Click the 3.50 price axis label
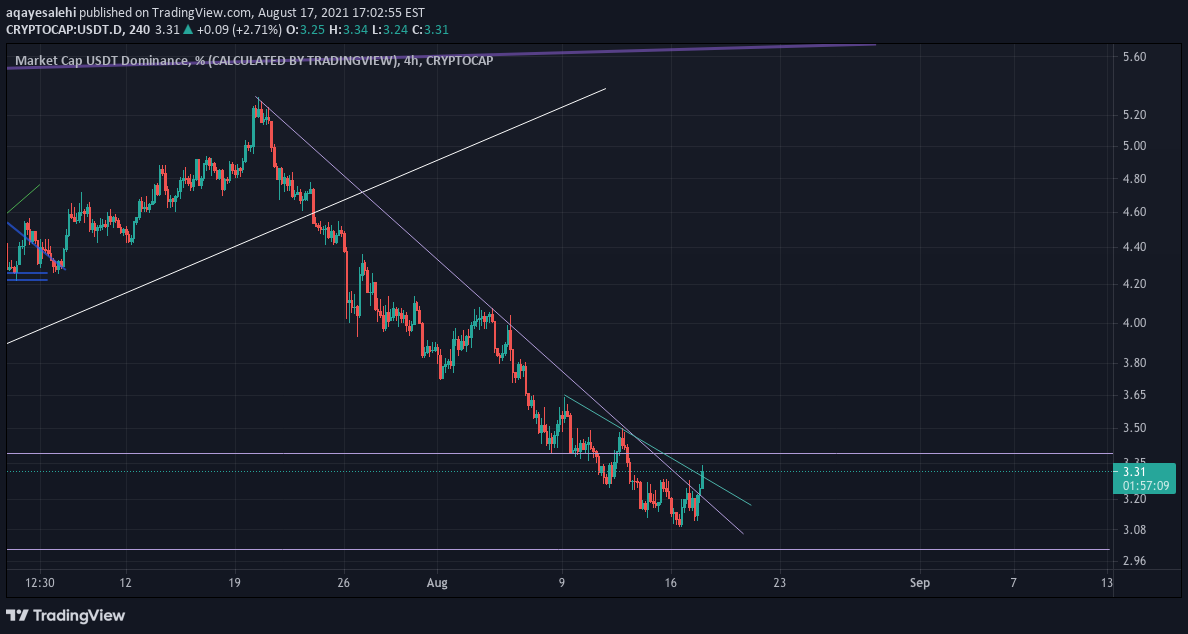Image resolution: width=1188 pixels, height=634 pixels. 1133,428
